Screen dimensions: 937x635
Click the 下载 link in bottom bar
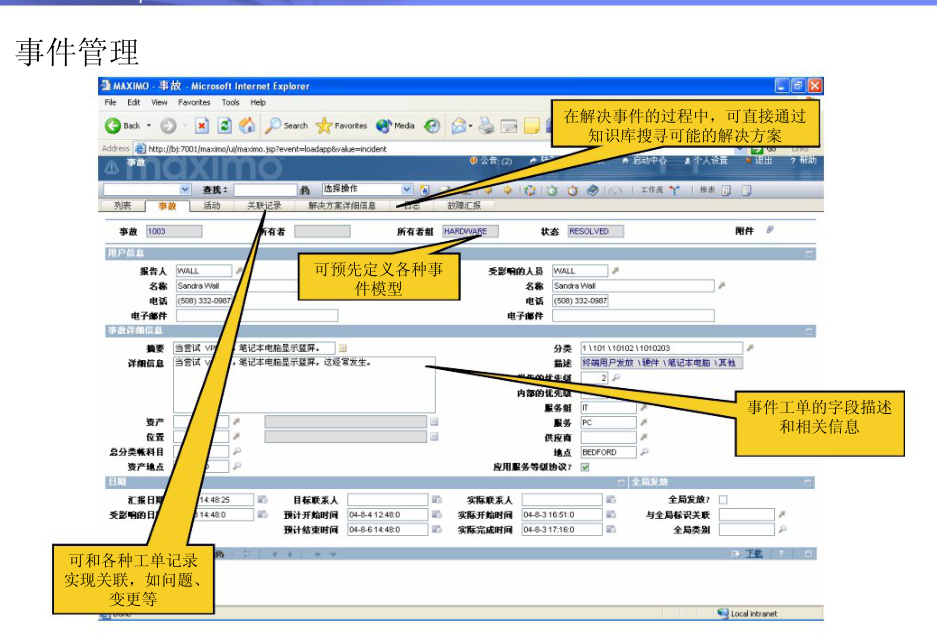coord(753,553)
